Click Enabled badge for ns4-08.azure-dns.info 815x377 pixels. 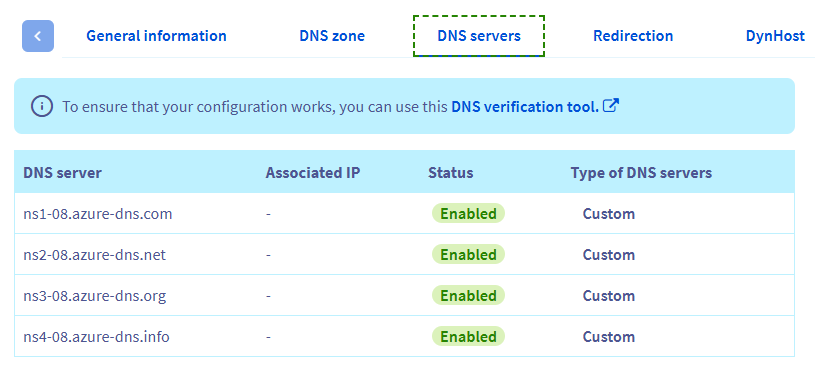point(468,336)
